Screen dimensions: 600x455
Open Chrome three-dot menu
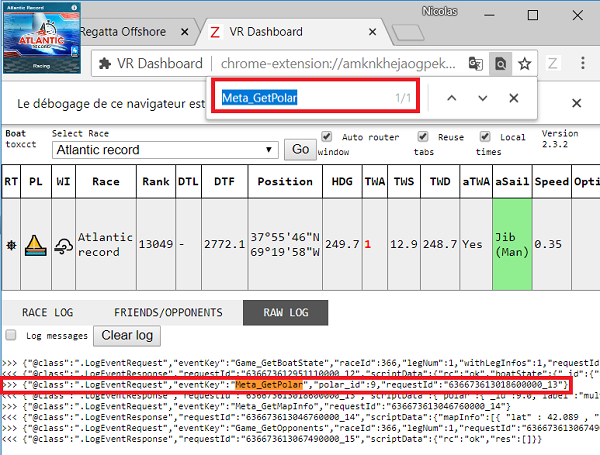pos(582,63)
